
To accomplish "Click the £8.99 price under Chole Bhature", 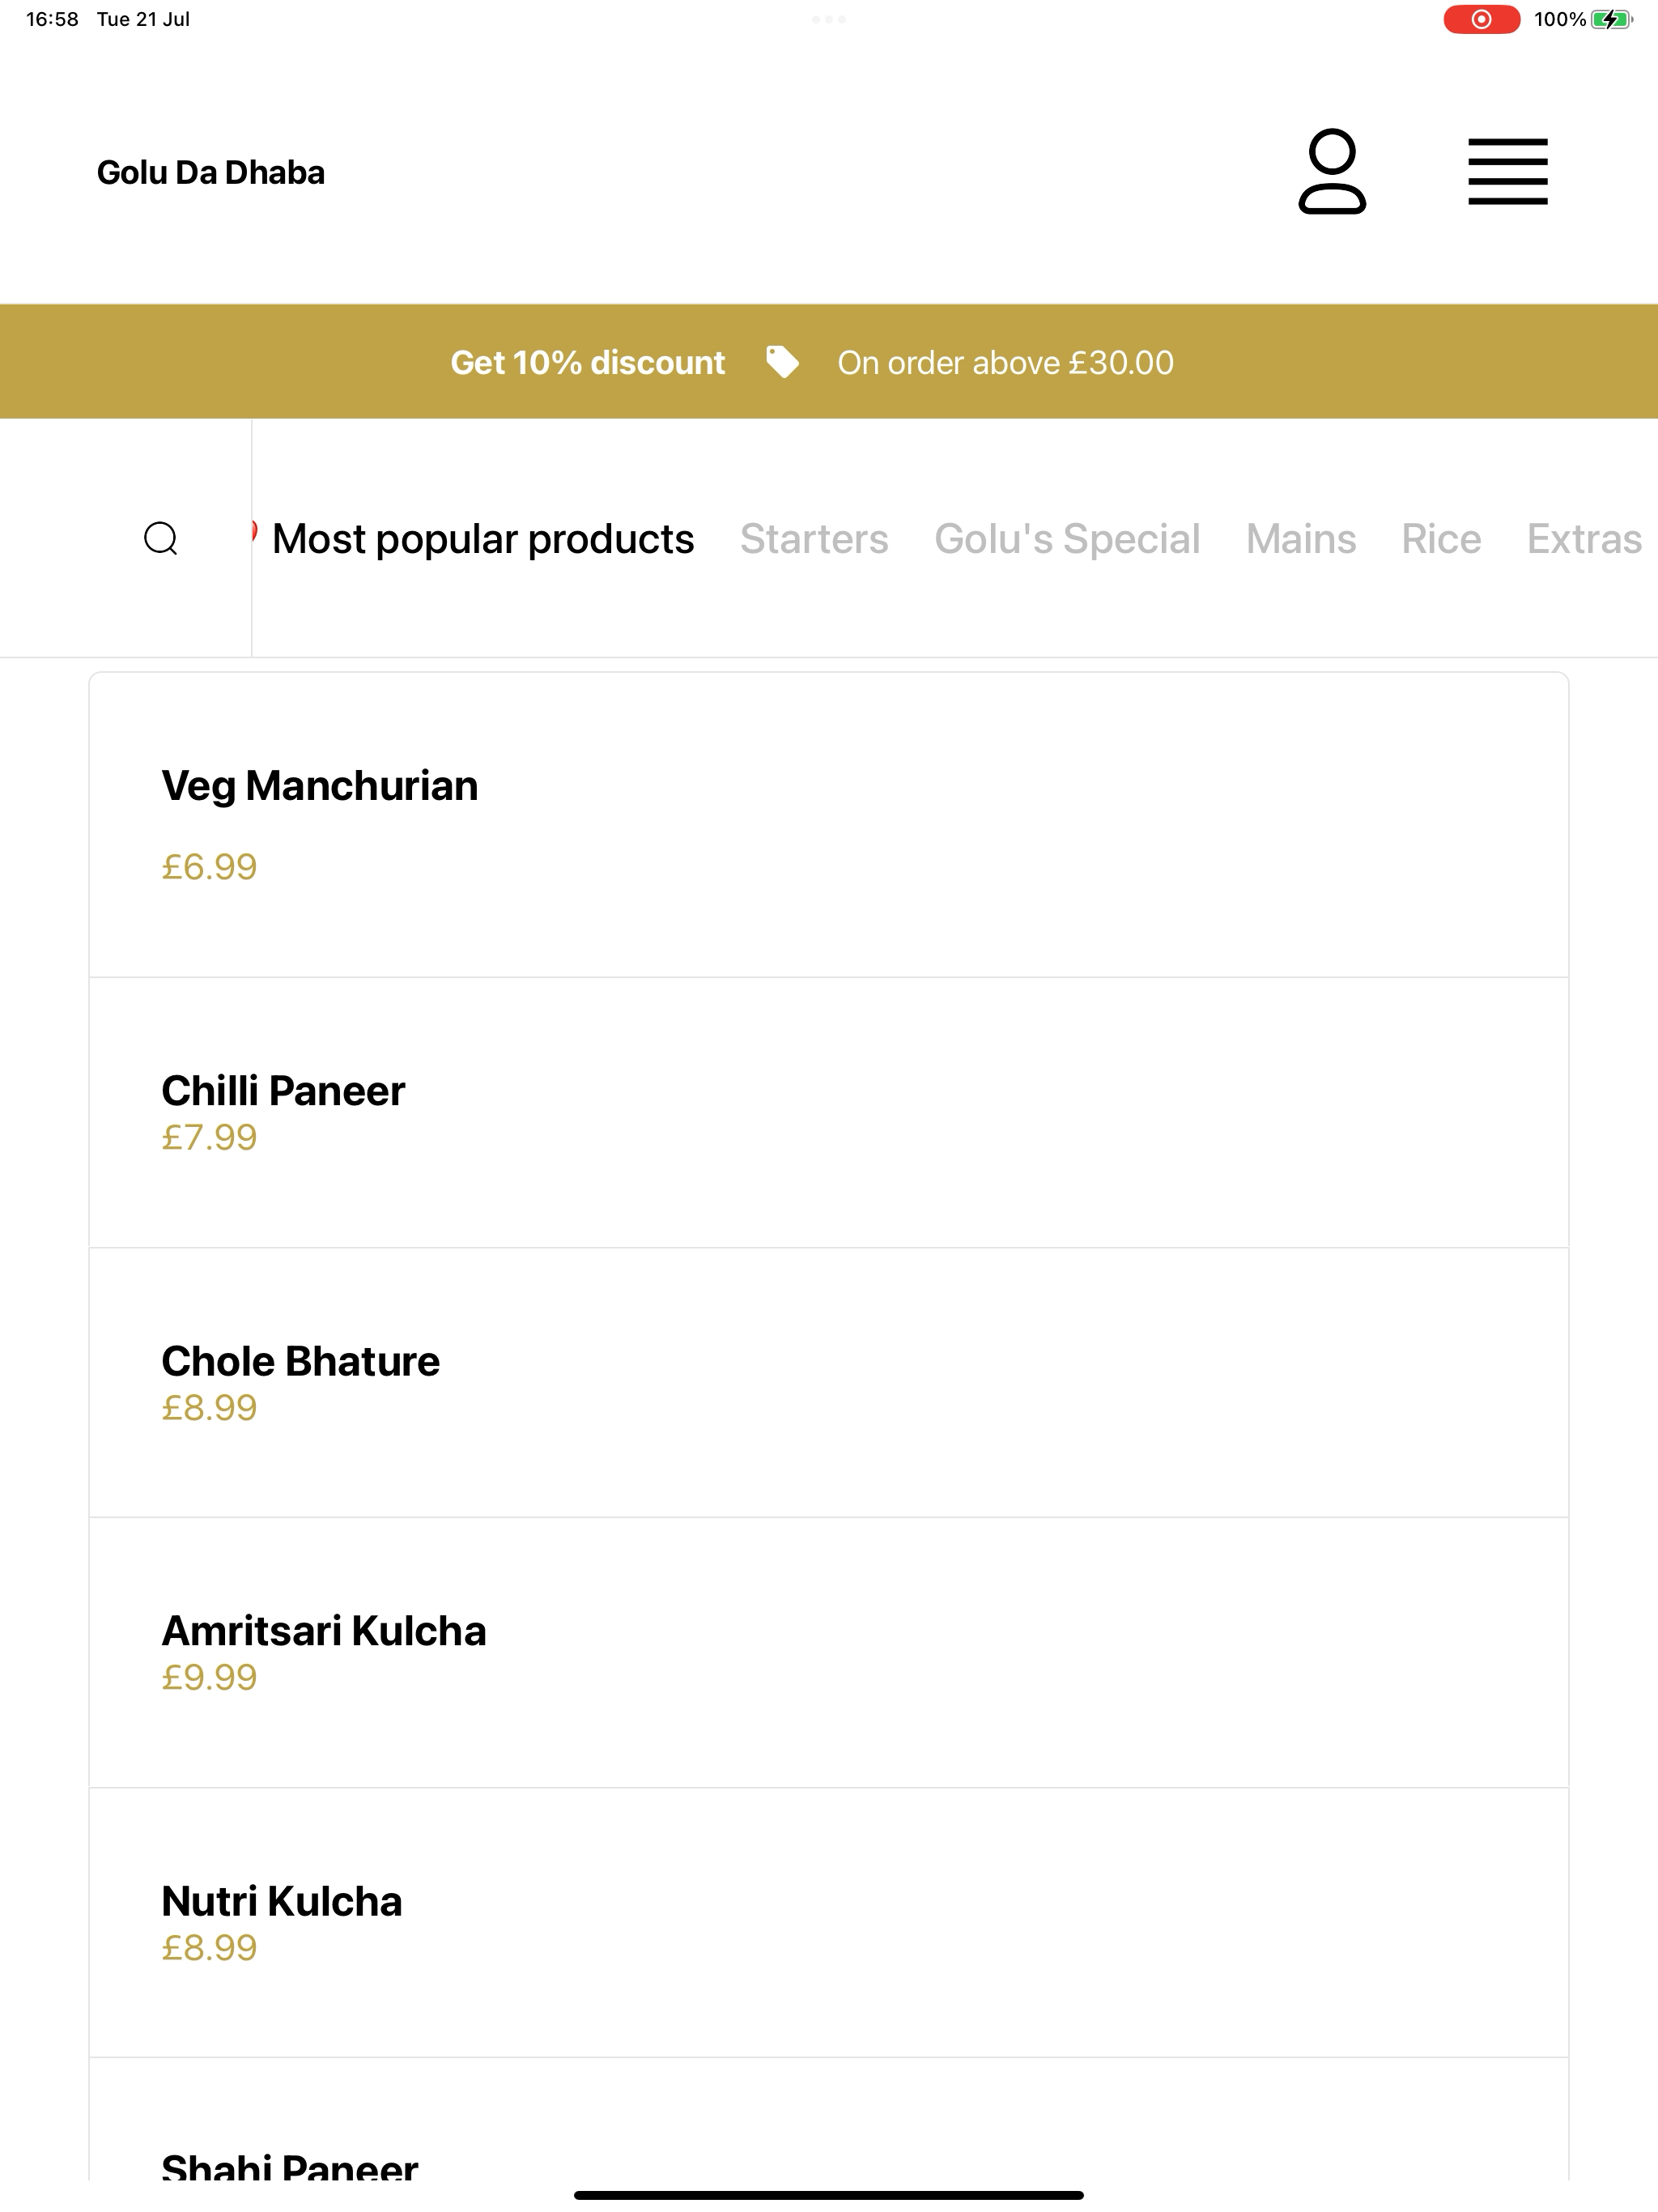I will tap(210, 1407).
